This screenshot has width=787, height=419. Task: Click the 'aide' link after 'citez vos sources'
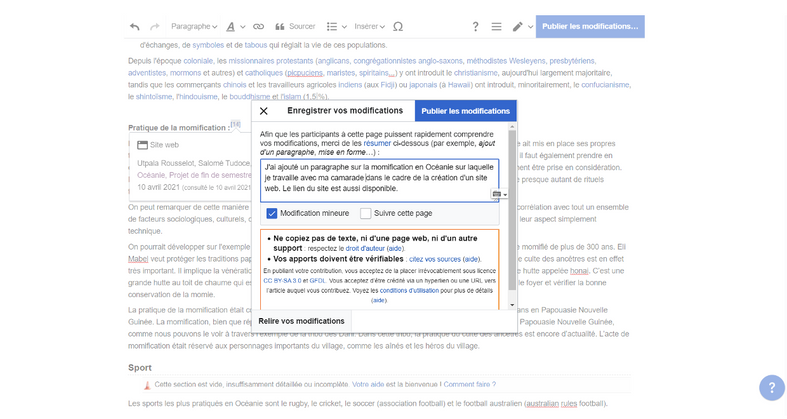pyautogui.click(x=471, y=259)
